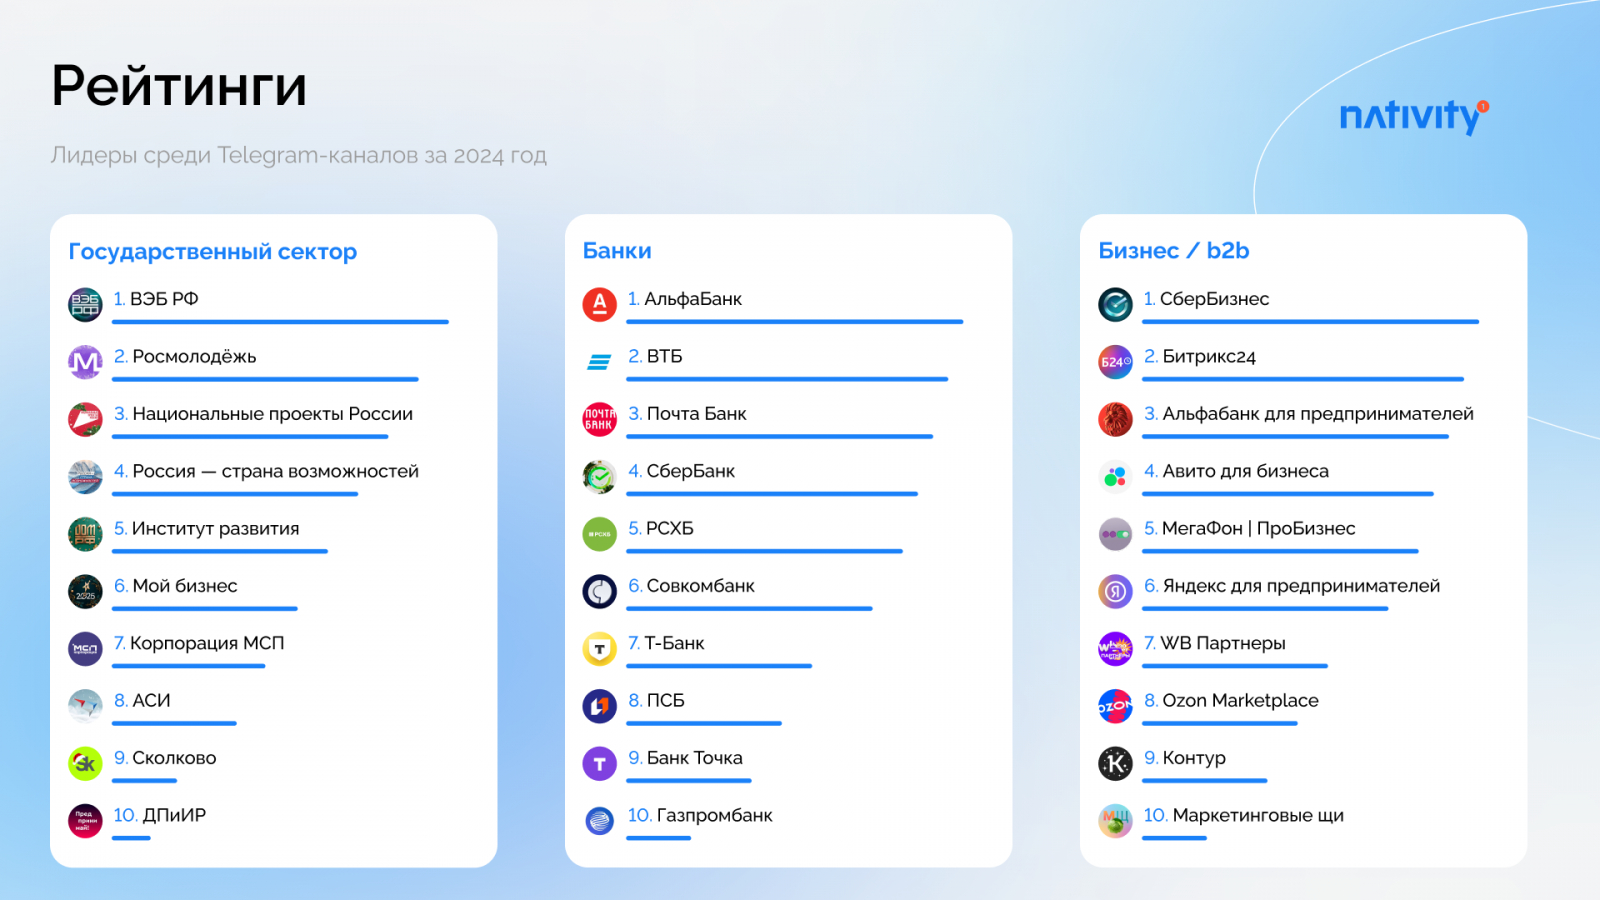Click the text "5. Институт развития"

[x=206, y=529]
